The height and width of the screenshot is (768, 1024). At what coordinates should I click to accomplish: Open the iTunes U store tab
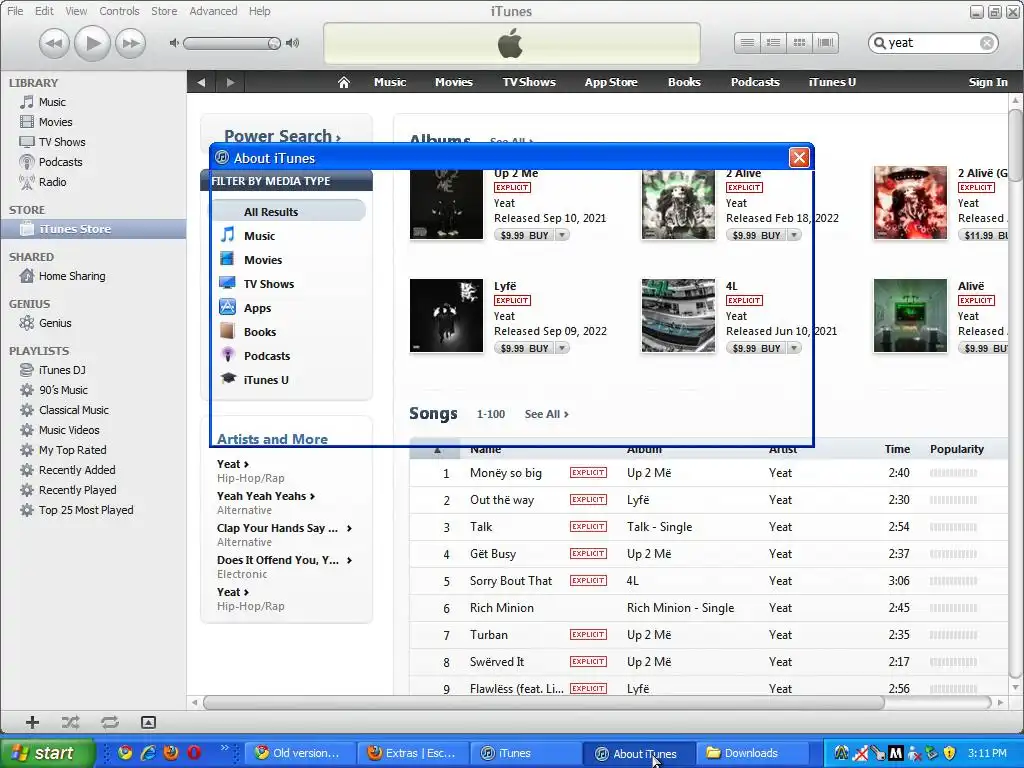pos(832,82)
